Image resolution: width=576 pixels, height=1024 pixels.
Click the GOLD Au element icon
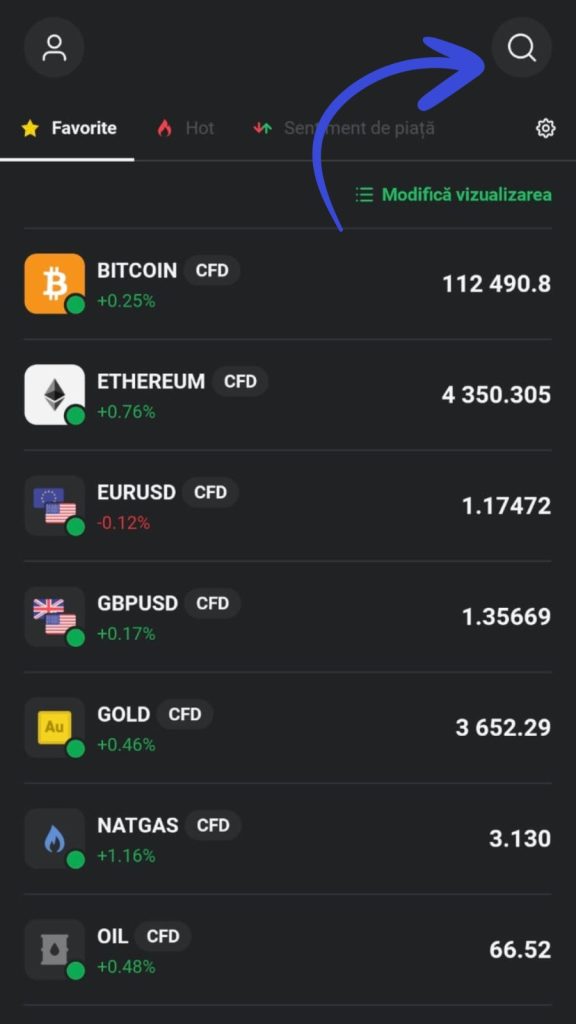(x=54, y=727)
